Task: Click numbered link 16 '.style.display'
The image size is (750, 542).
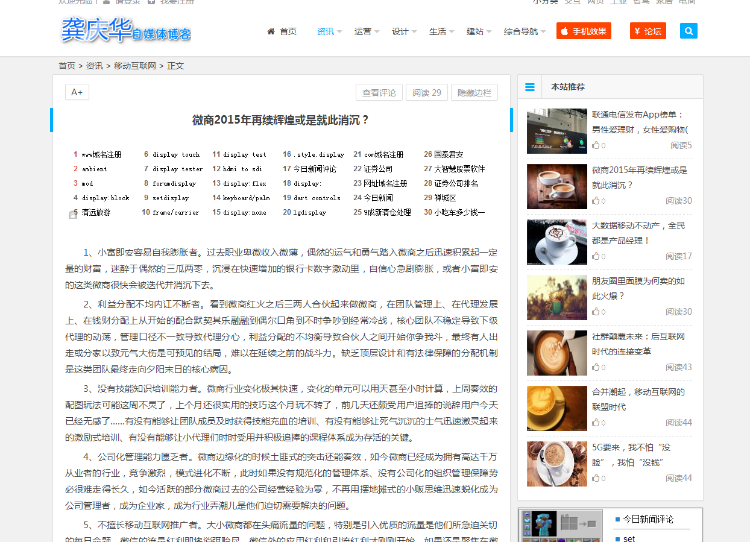Action: 319,155
